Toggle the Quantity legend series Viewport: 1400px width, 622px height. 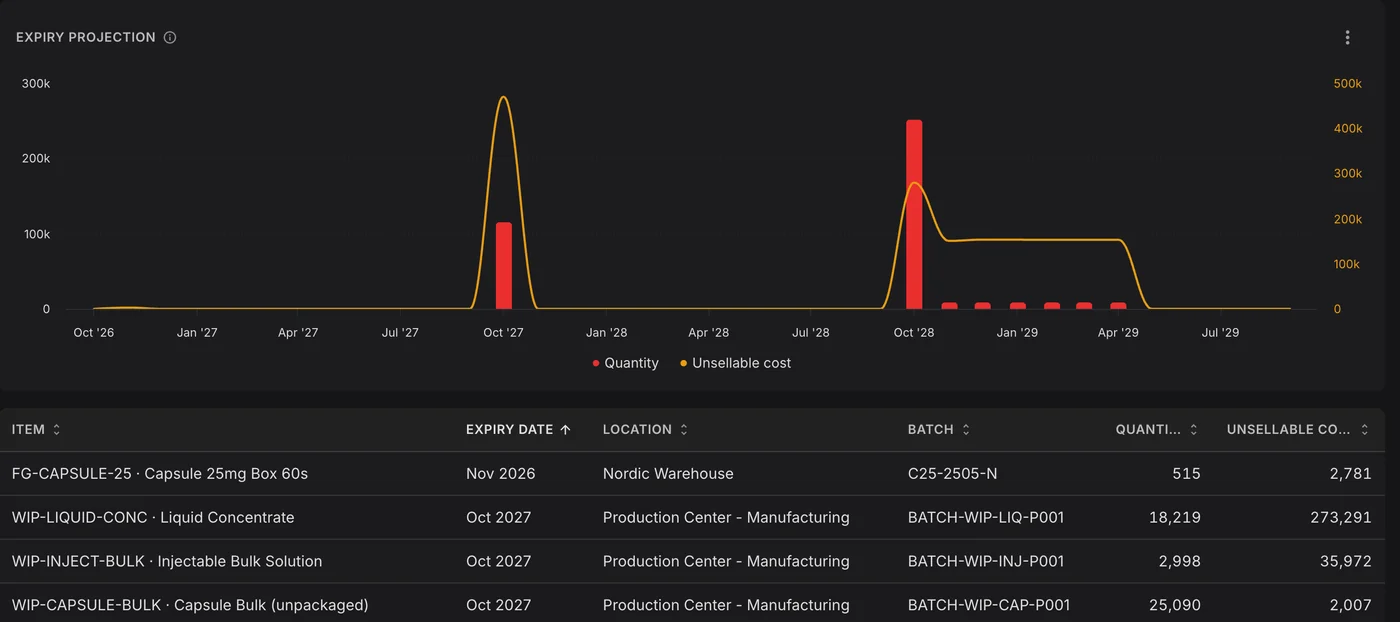coord(626,363)
